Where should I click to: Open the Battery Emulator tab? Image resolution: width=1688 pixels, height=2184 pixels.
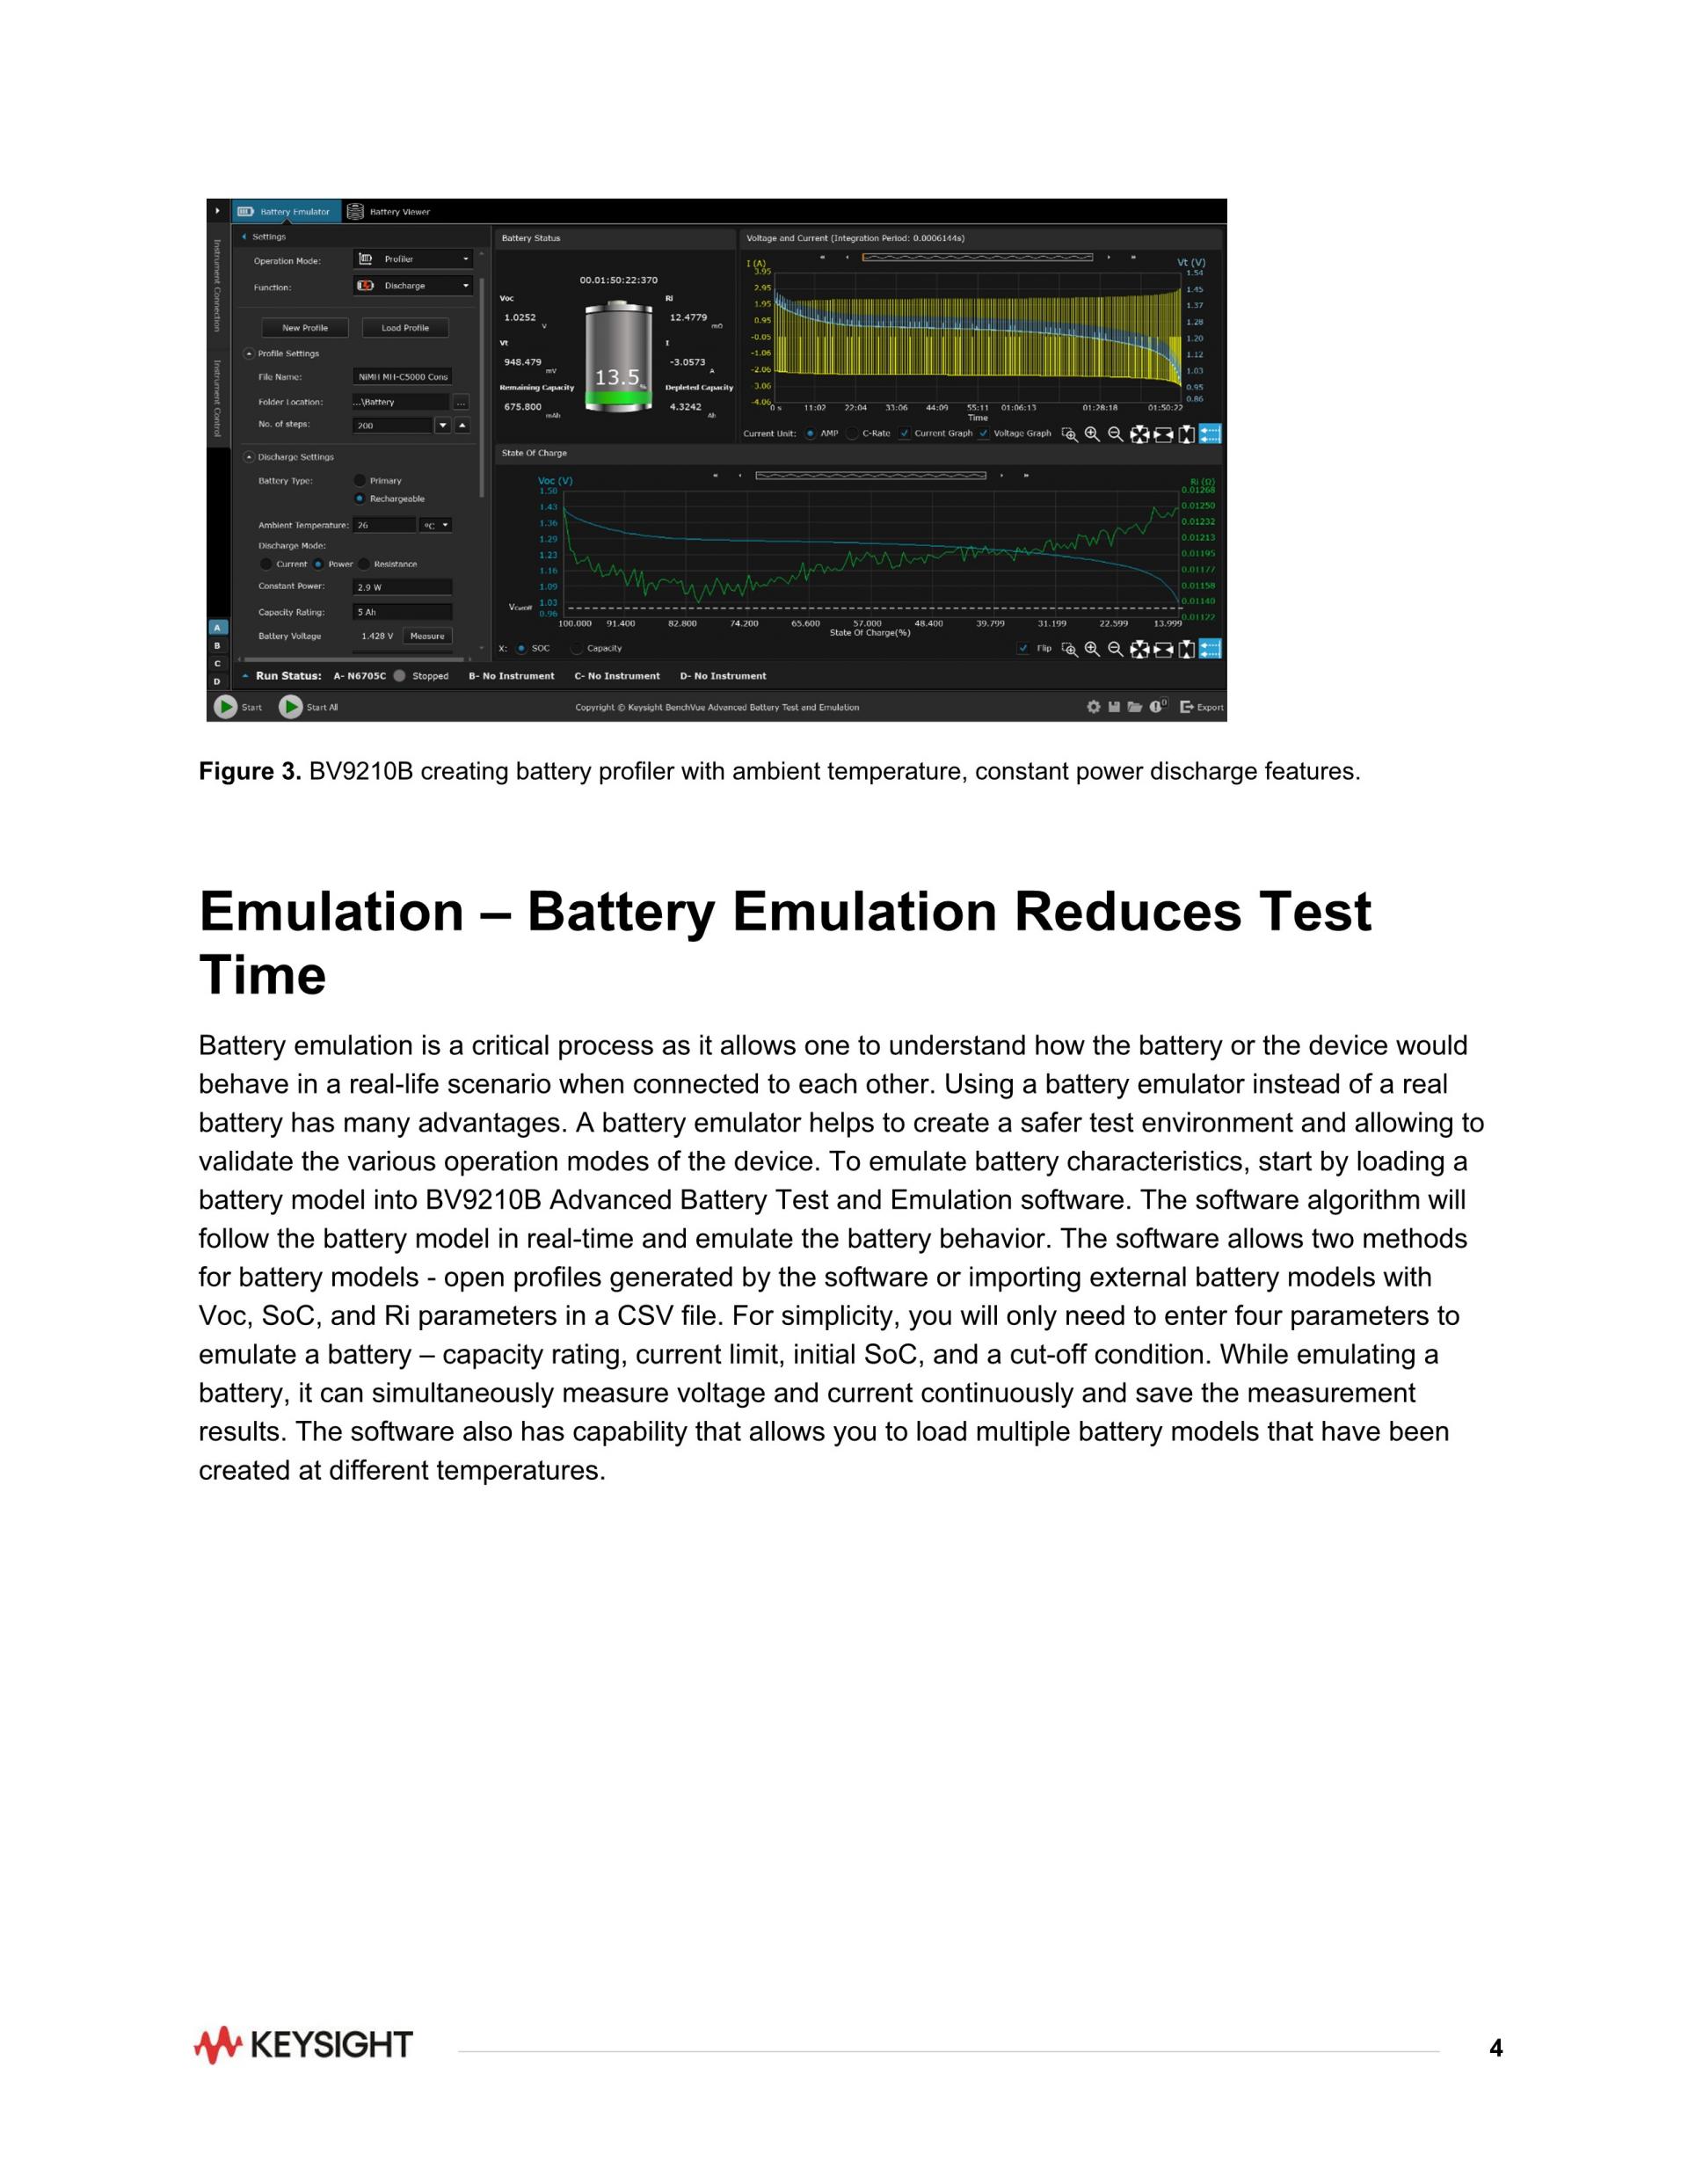pyautogui.click(x=285, y=212)
